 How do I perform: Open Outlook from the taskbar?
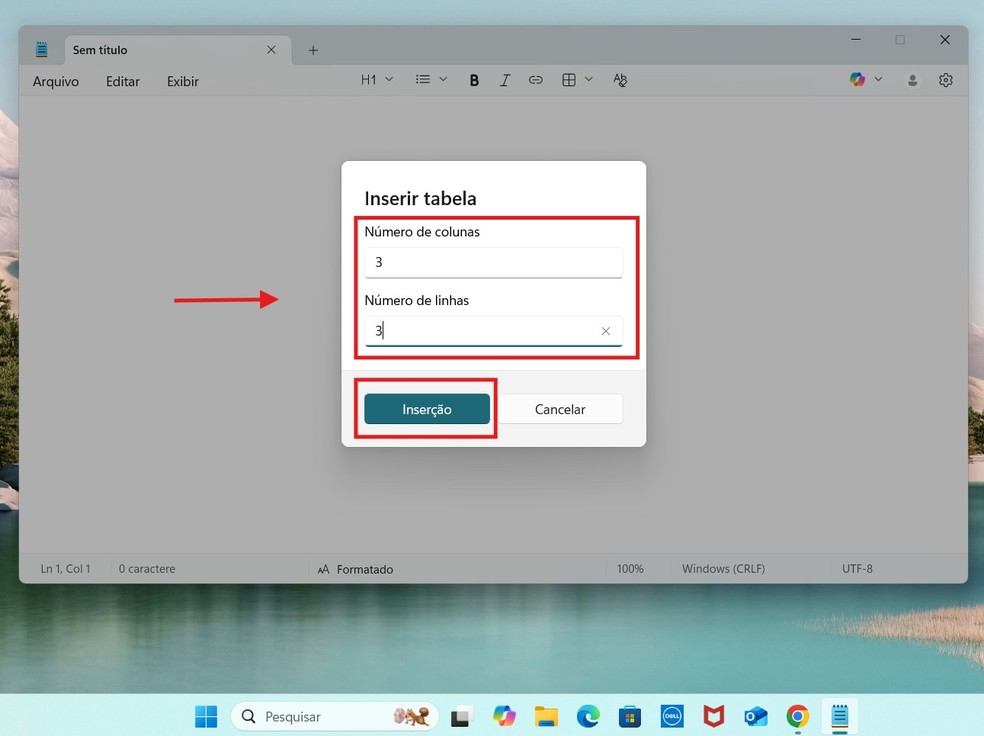(x=756, y=716)
